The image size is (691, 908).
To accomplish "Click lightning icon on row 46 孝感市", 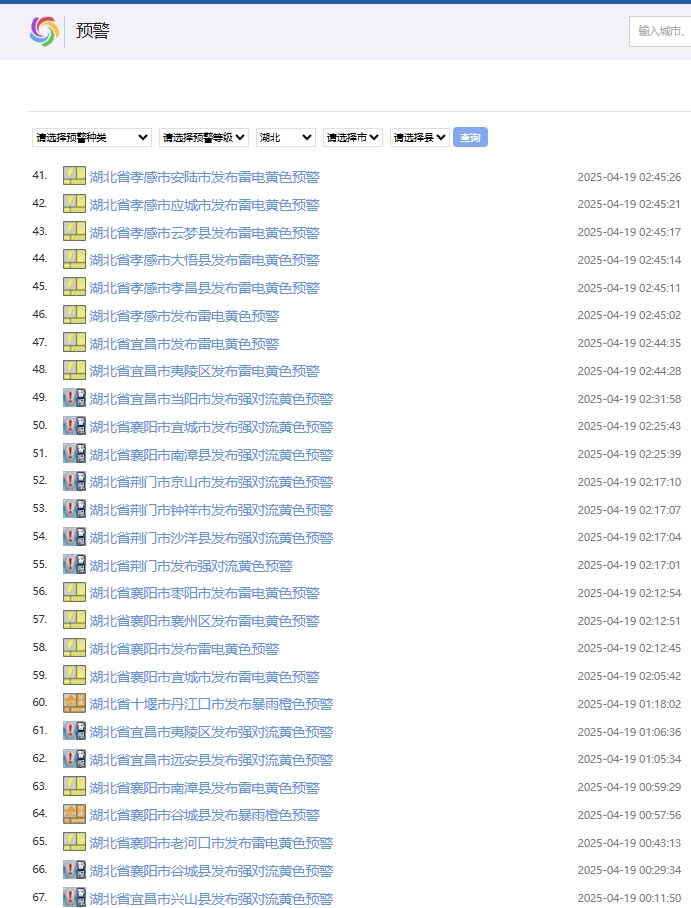I will click(74, 315).
